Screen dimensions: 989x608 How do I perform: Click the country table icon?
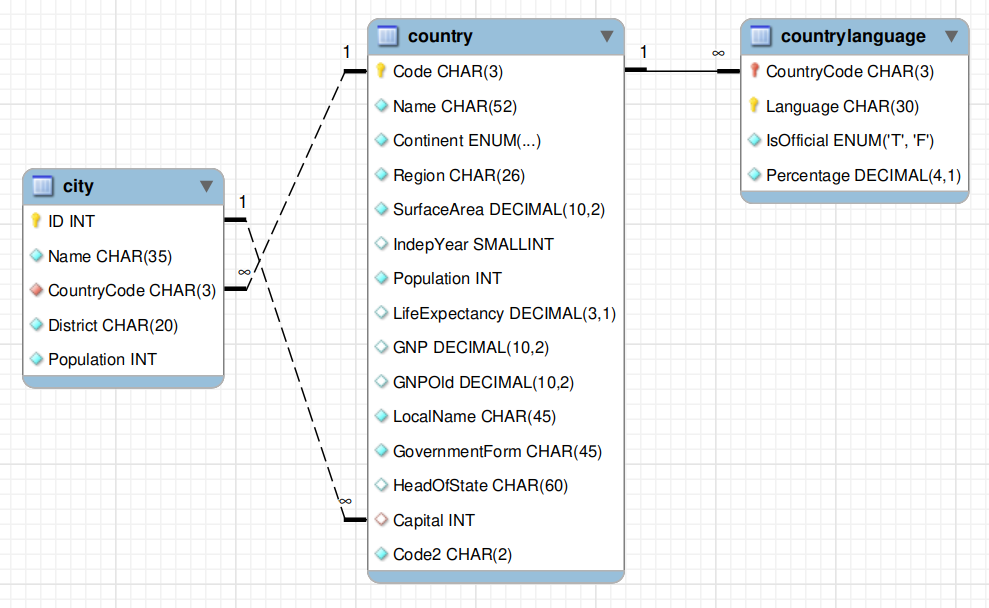click(x=387, y=36)
